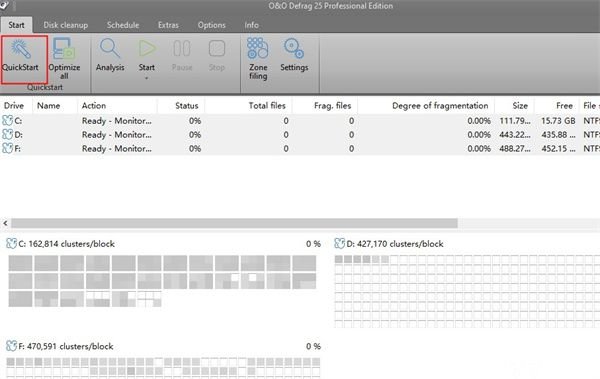600x379 pixels.
Task: Select drive D: row in list
Action: [x=300, y=135]
